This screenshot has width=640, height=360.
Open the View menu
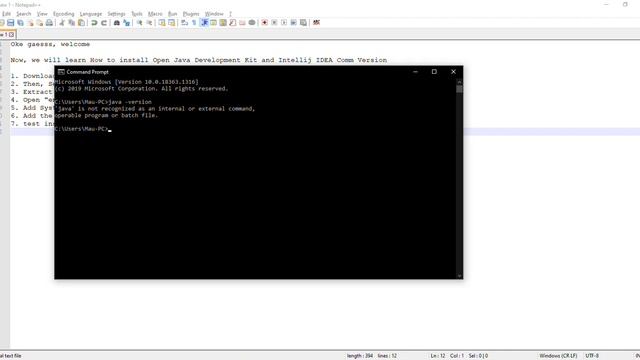[42, 14]
